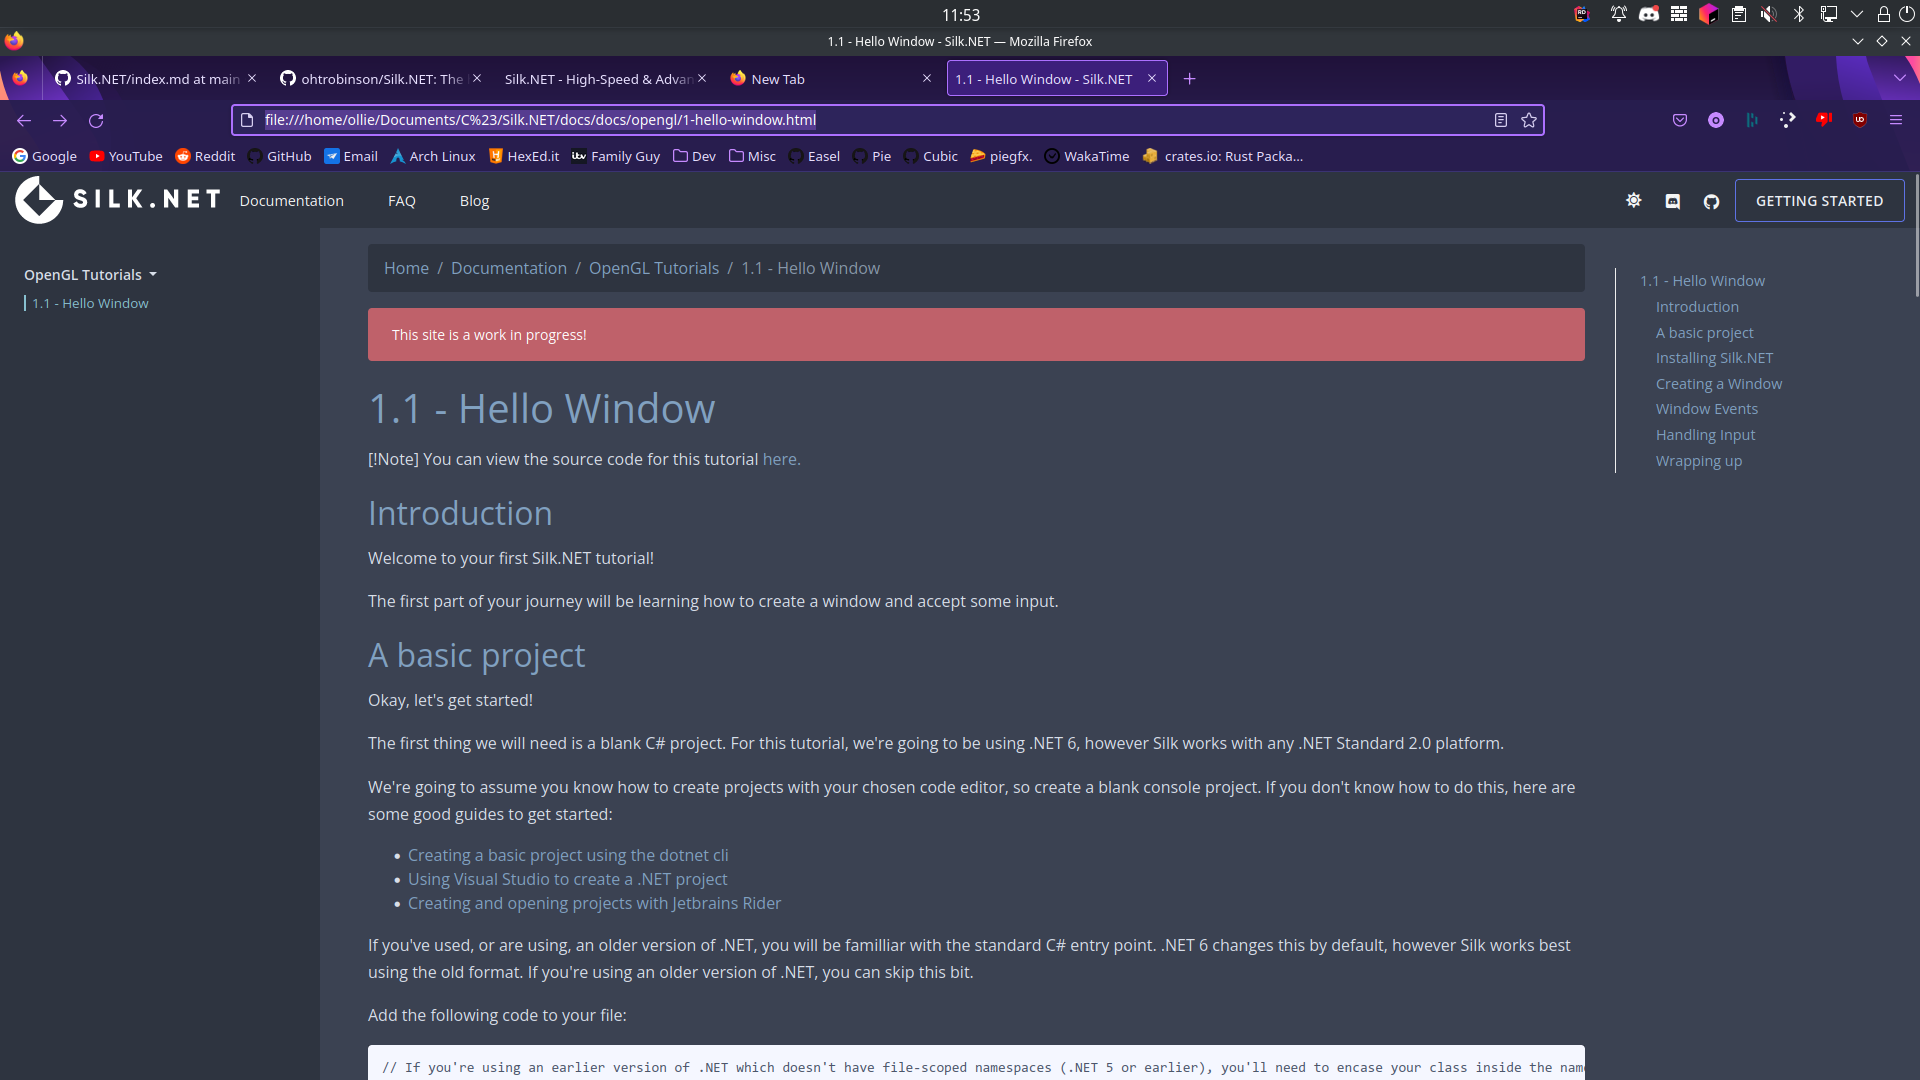Click the navigate back arrow
Image resolution: width=1920 pixels, height=1080 pixels.
(x=24, y=120)
